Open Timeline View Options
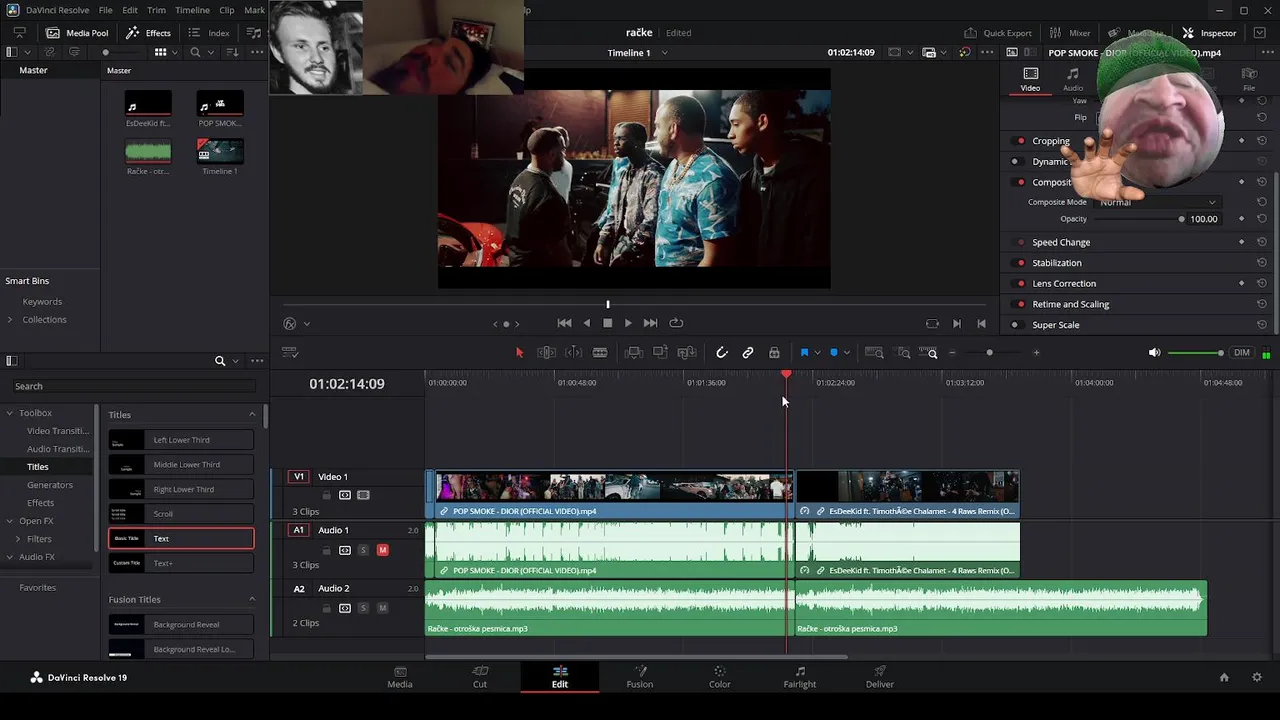Image resolution: width=1280 pixels, height=720 pixels. tap(290, 352)
